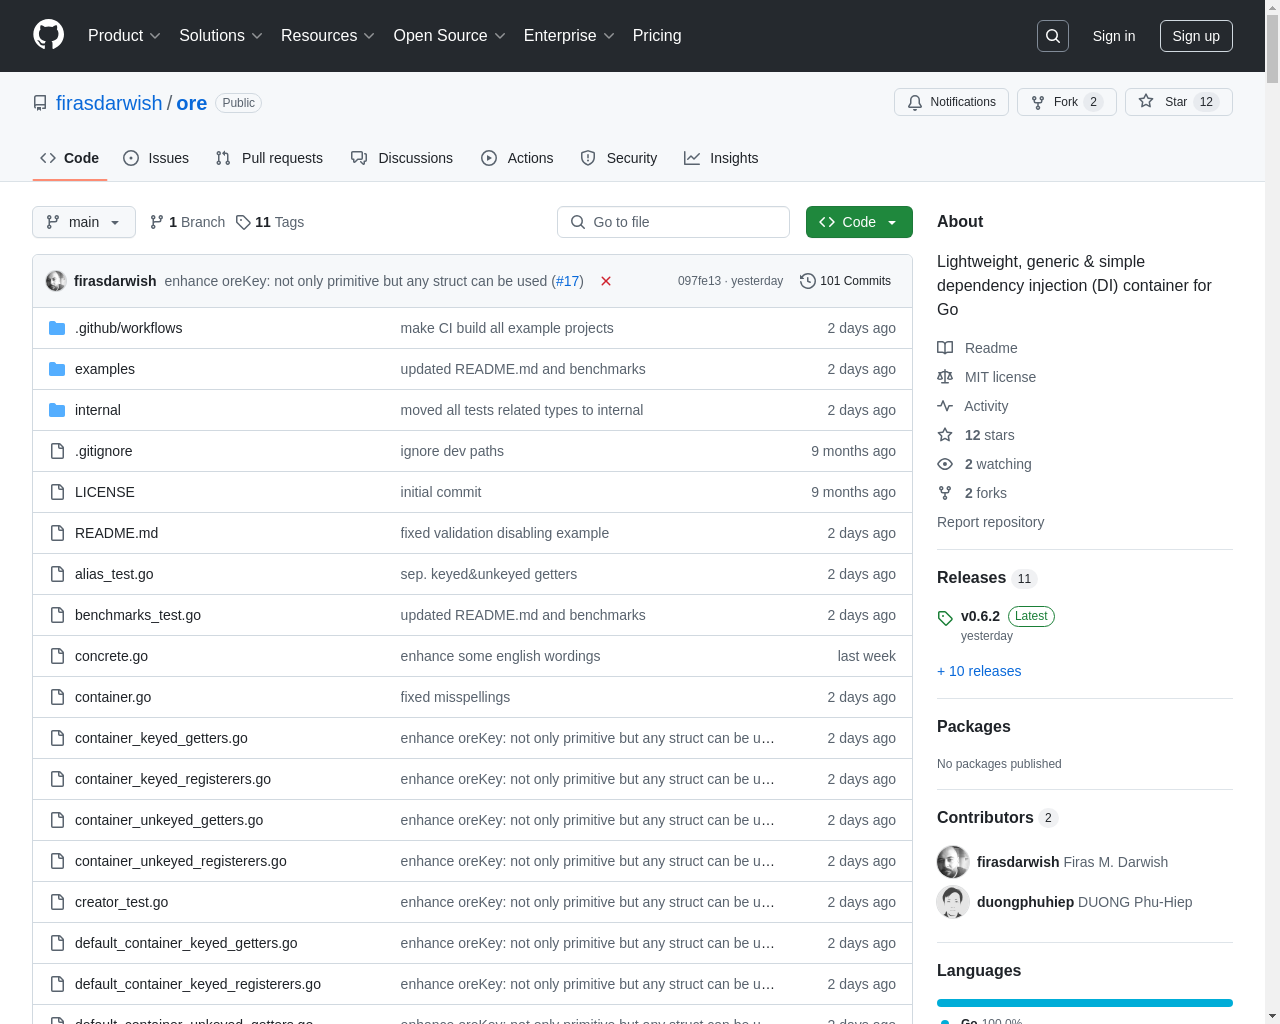Screen dimensions: 1280x1024
Task: Switch to the Discussions tab
Action: [x=402, y=158]
